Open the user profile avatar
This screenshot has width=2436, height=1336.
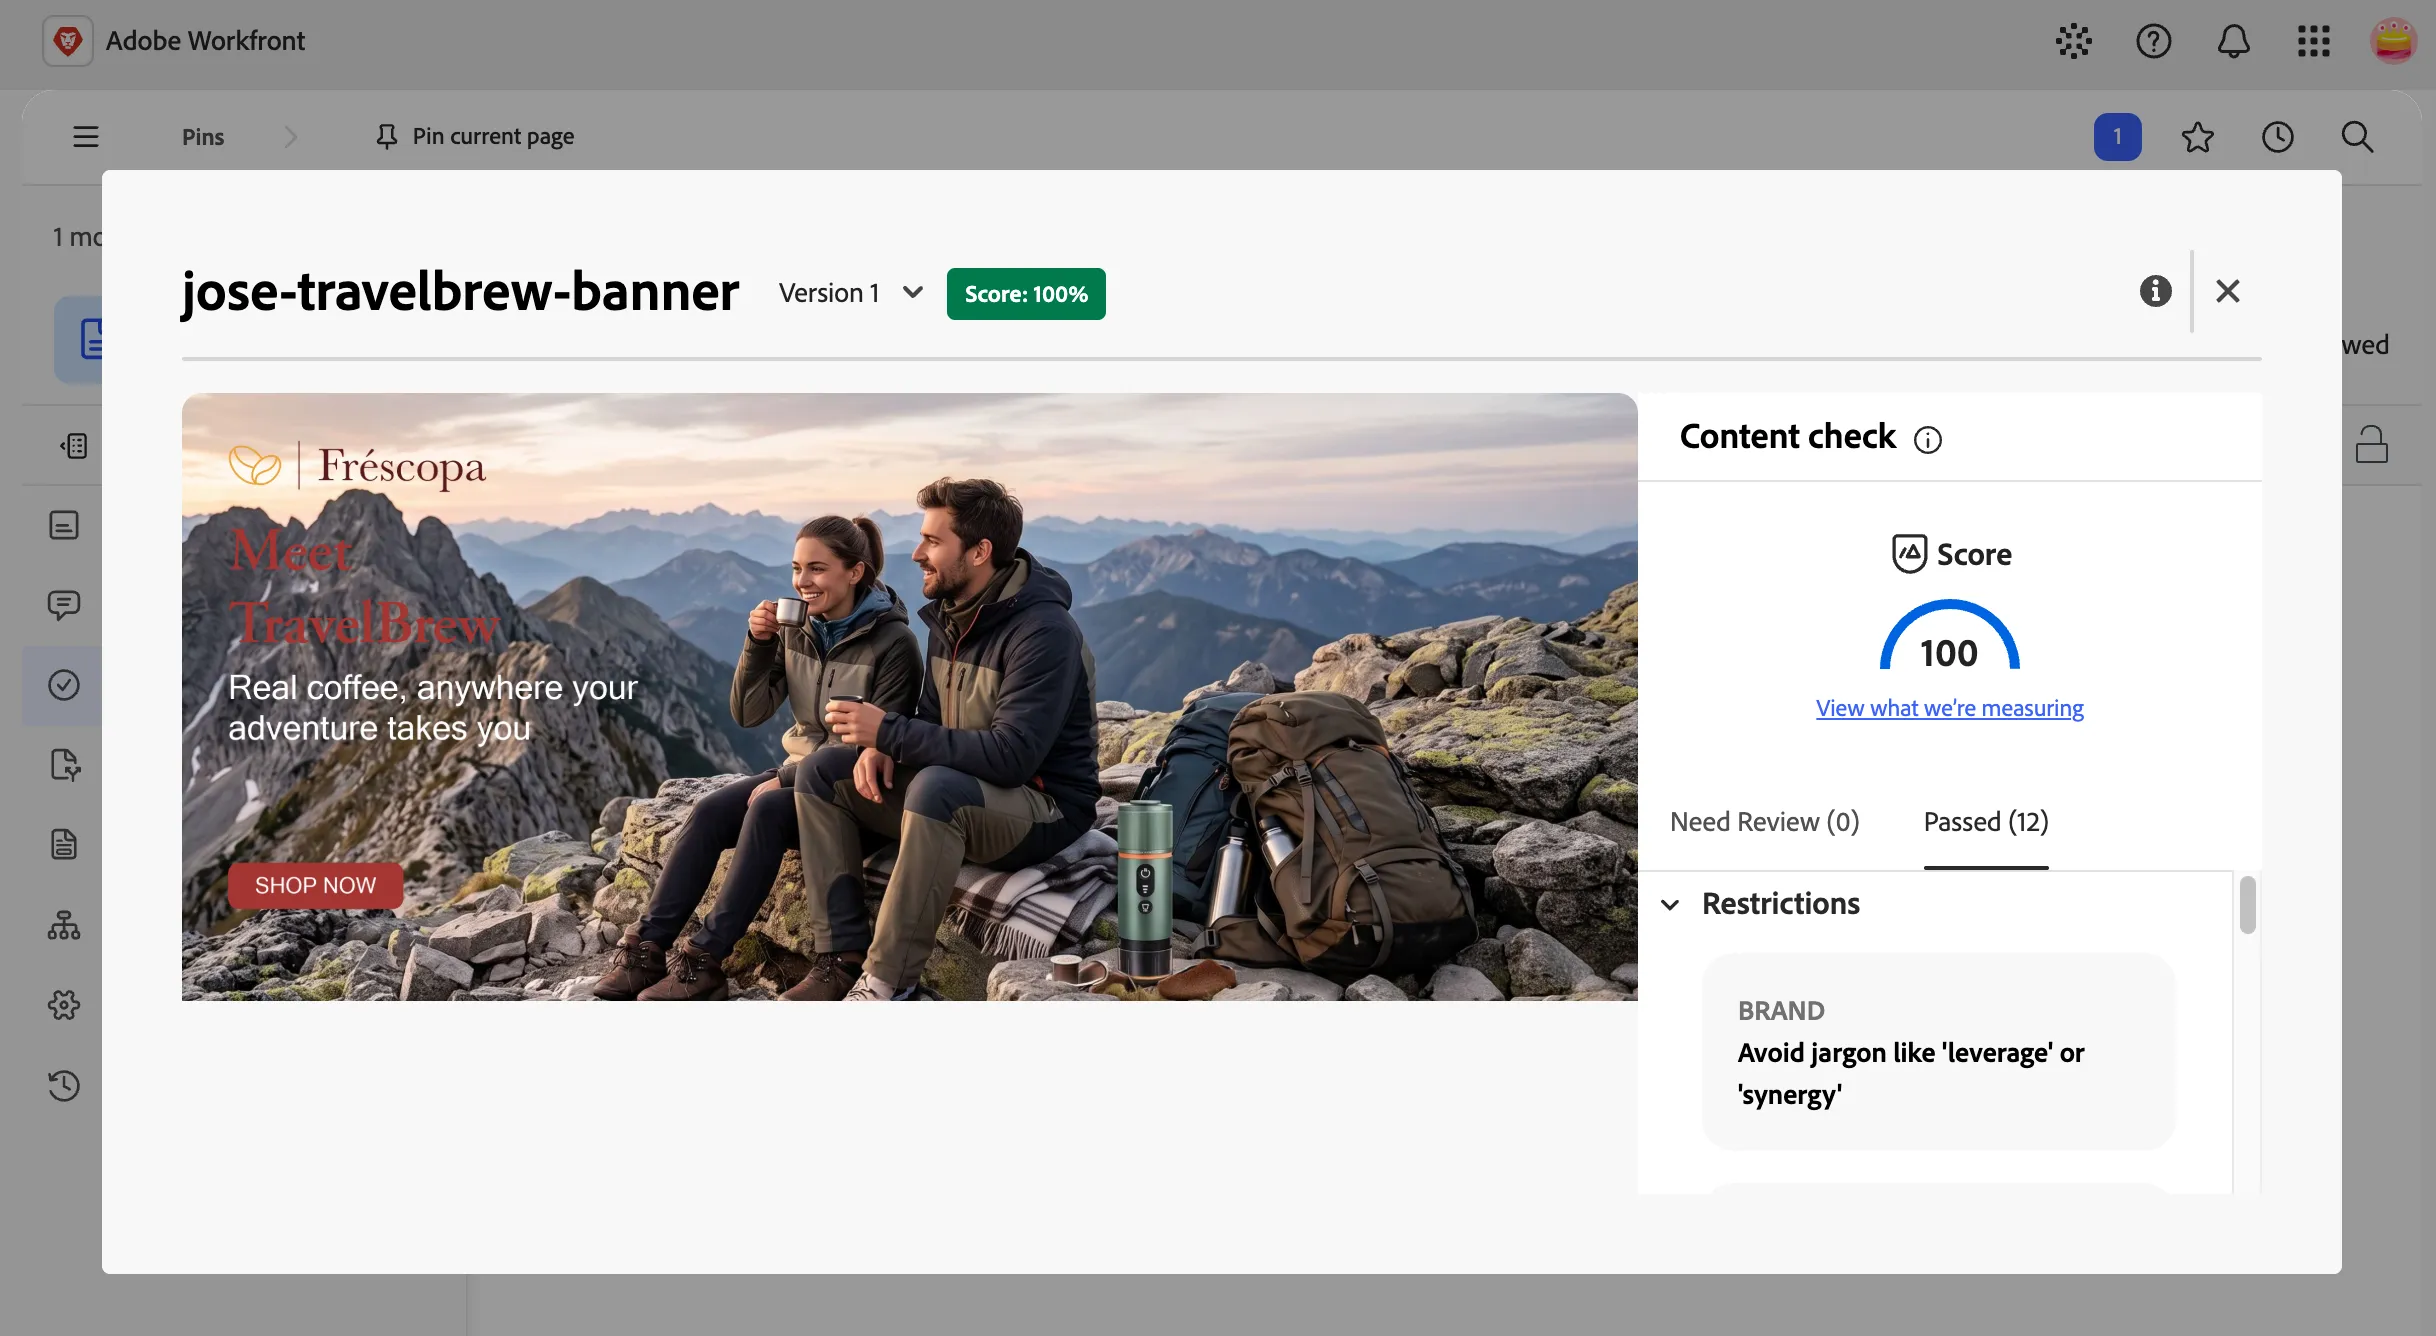2393,41
